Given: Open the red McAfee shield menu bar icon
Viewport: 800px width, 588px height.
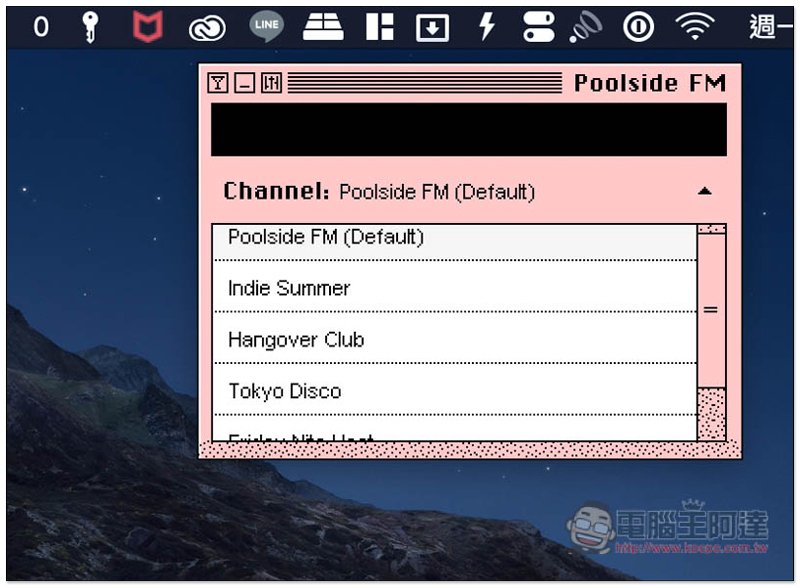Looking at the screenshot, I should (x=147, y=27).
